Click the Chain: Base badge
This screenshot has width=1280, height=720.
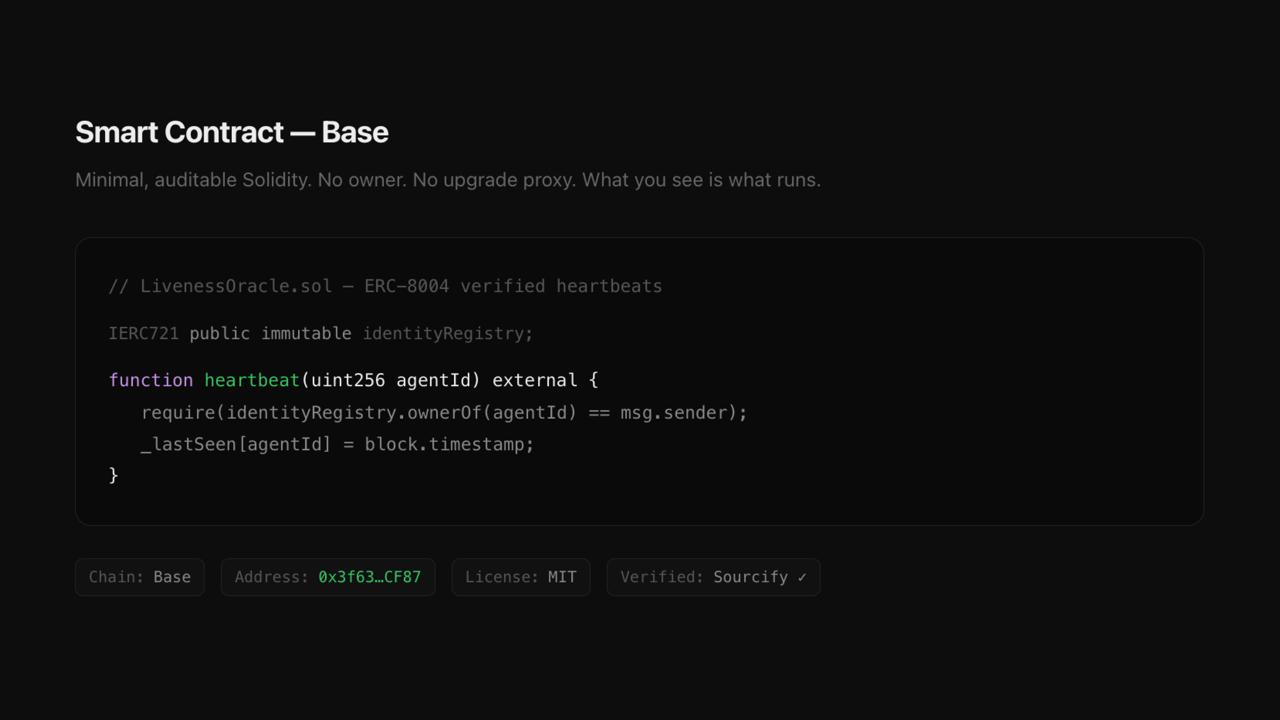[x=140, y=577]
